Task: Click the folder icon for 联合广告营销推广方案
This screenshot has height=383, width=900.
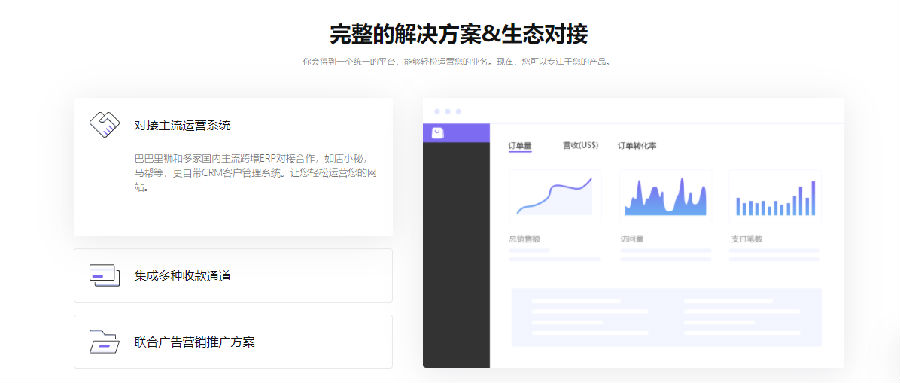Action: coord(104,342)
